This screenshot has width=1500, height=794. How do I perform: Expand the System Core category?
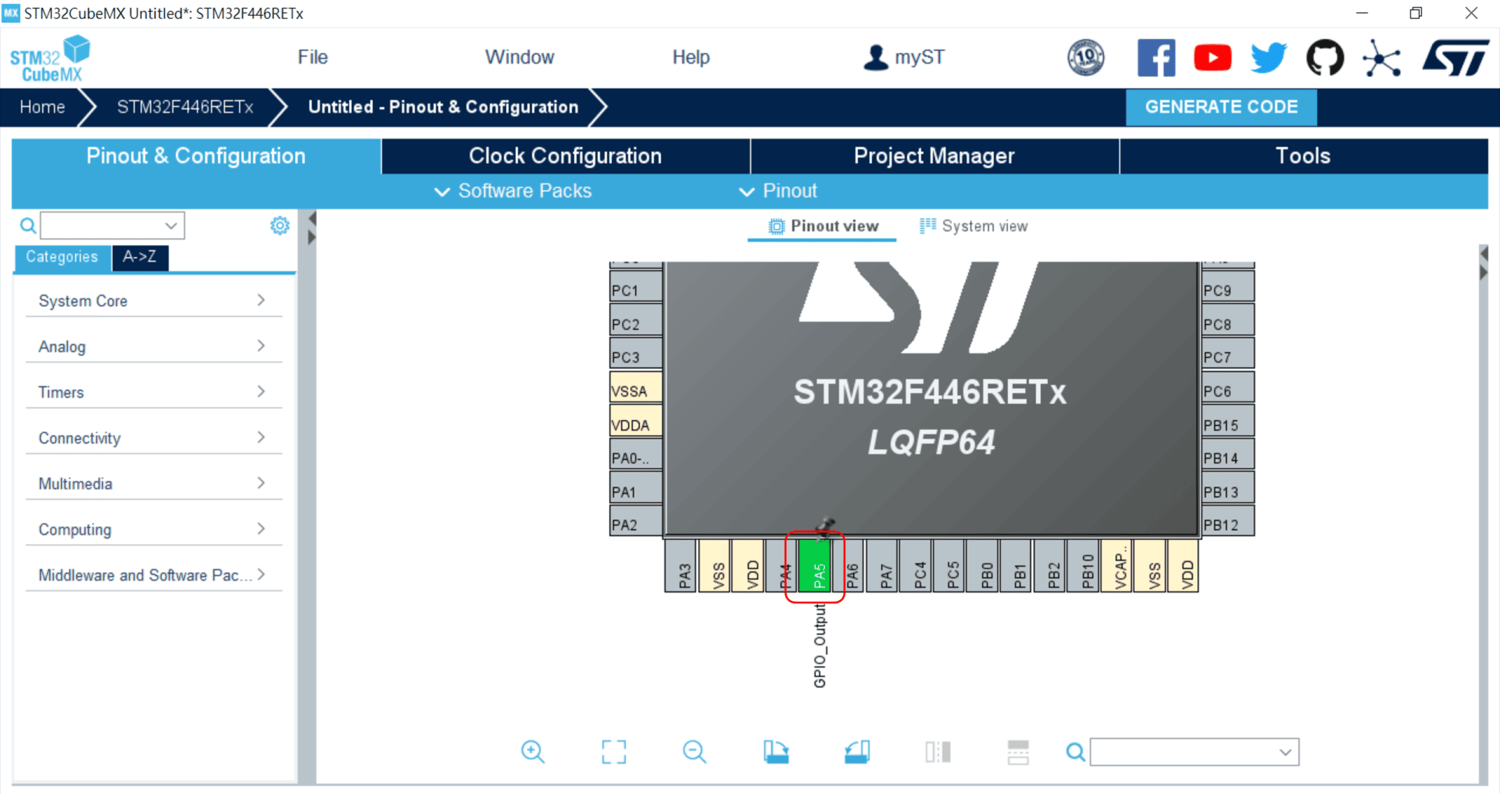click(153, 301)
